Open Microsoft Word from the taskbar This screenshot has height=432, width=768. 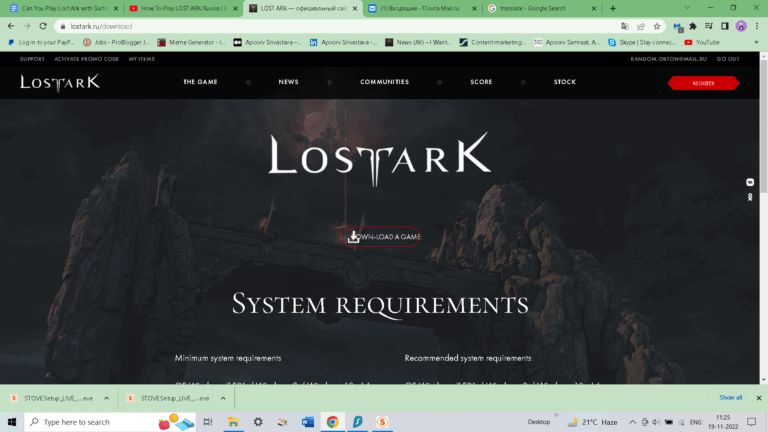click(x=307, y=422)
